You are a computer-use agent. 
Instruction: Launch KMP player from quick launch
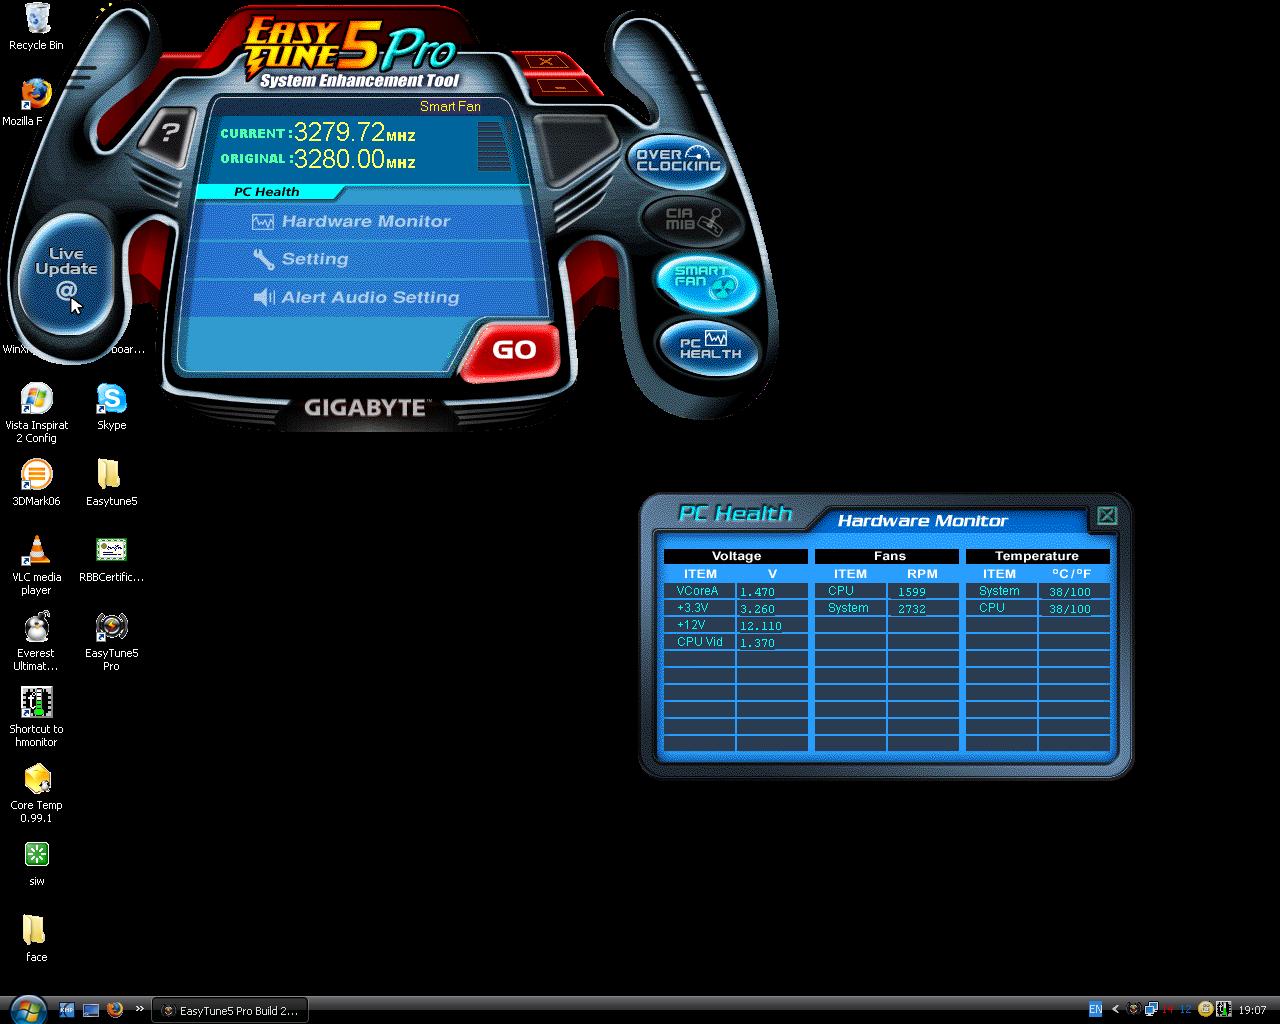click(x=66, y=1010)
